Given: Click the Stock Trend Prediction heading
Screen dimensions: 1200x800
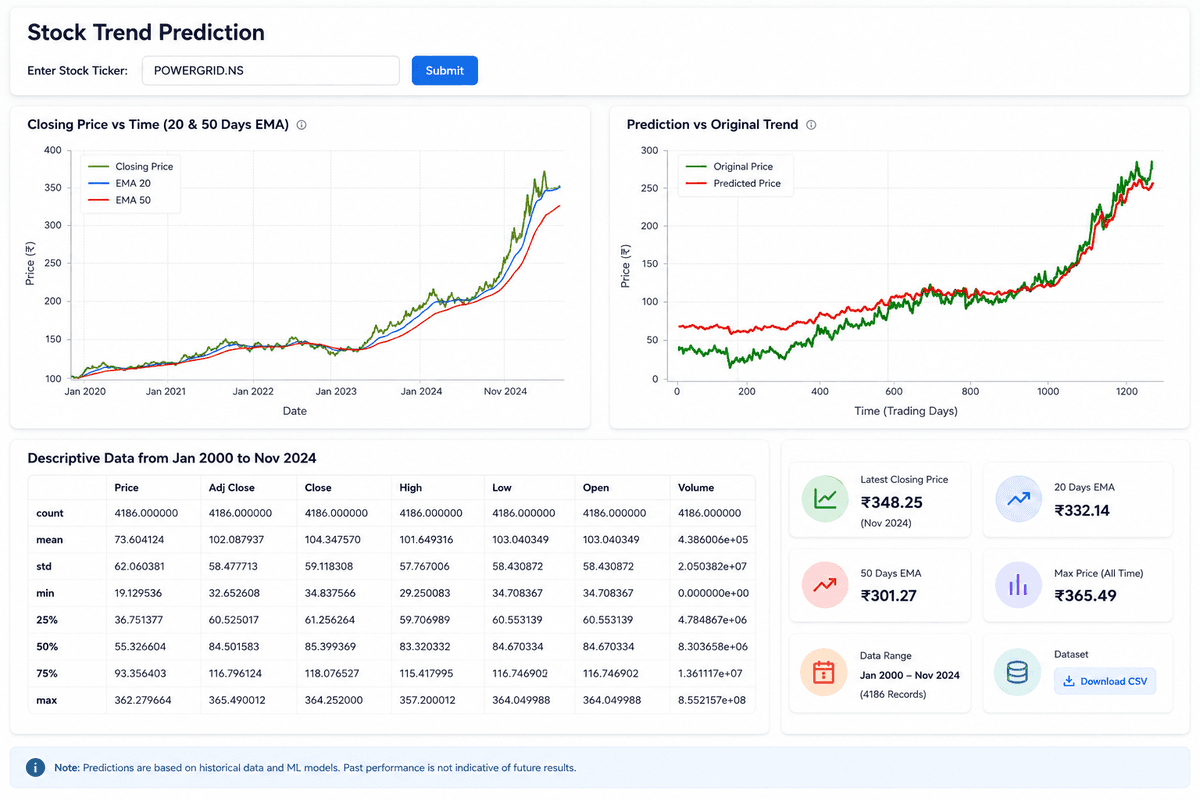Looking at the screenshot, I should 146,32.
